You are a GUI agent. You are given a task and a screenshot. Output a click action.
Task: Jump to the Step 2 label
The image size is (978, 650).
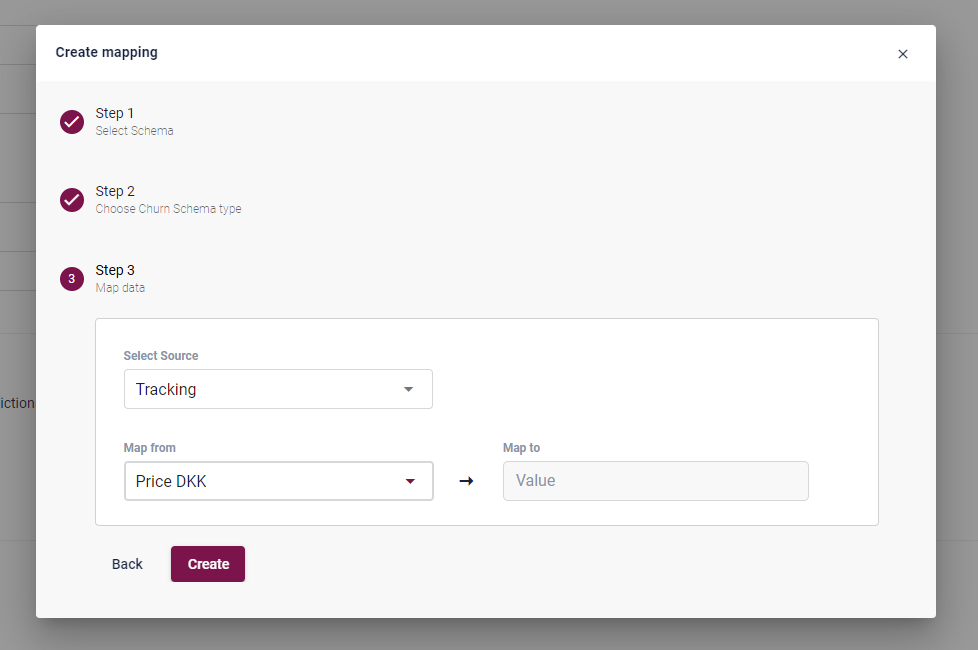click(x=115, y=191)
